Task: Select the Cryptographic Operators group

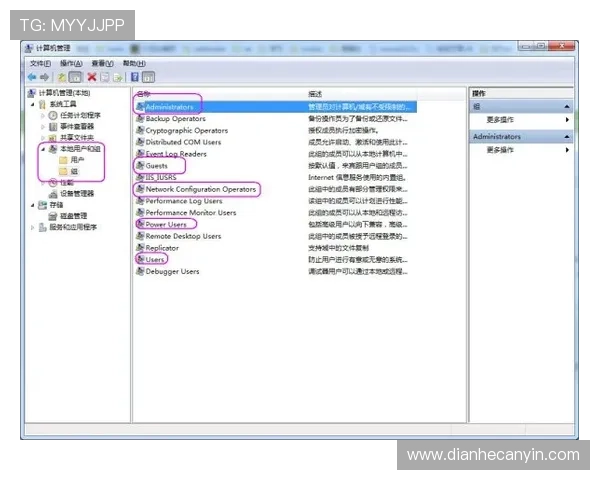Action: [x=186, y=131]
